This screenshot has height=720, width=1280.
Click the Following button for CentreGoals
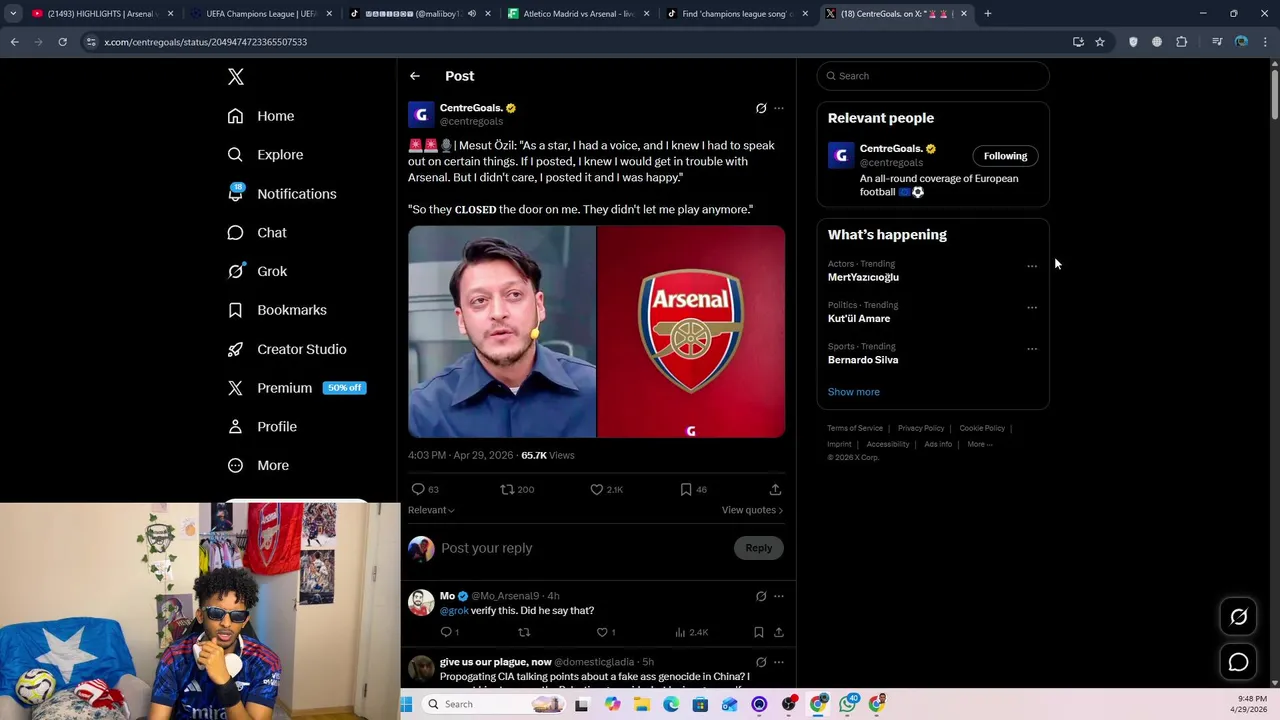(1005, 156)
